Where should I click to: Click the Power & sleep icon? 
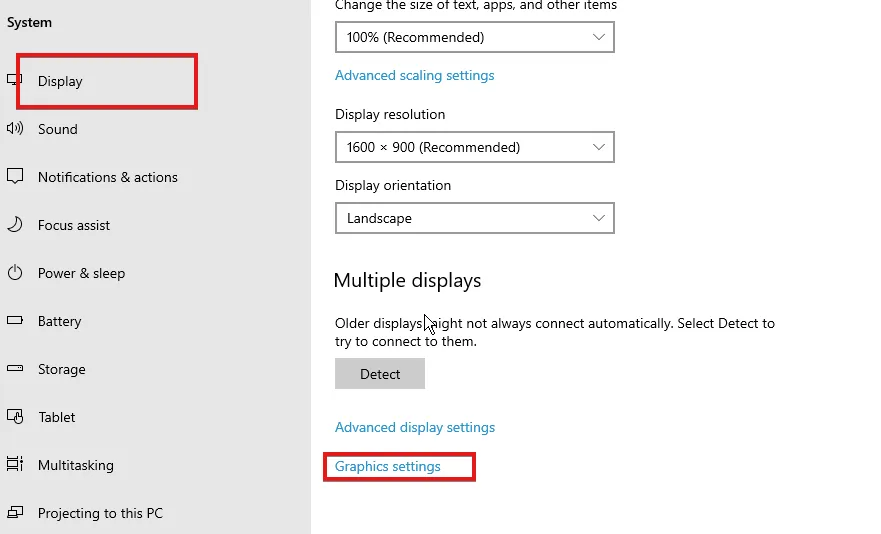pos(15,273)
